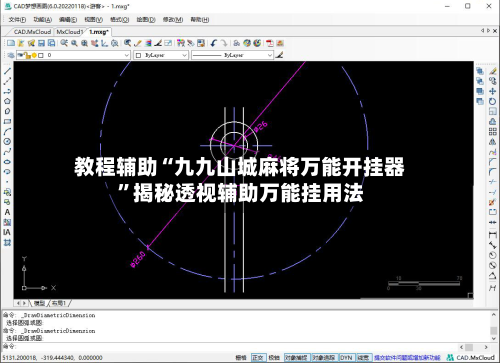Toggle the layer 0 eye visibility icon

coord(21,55)
